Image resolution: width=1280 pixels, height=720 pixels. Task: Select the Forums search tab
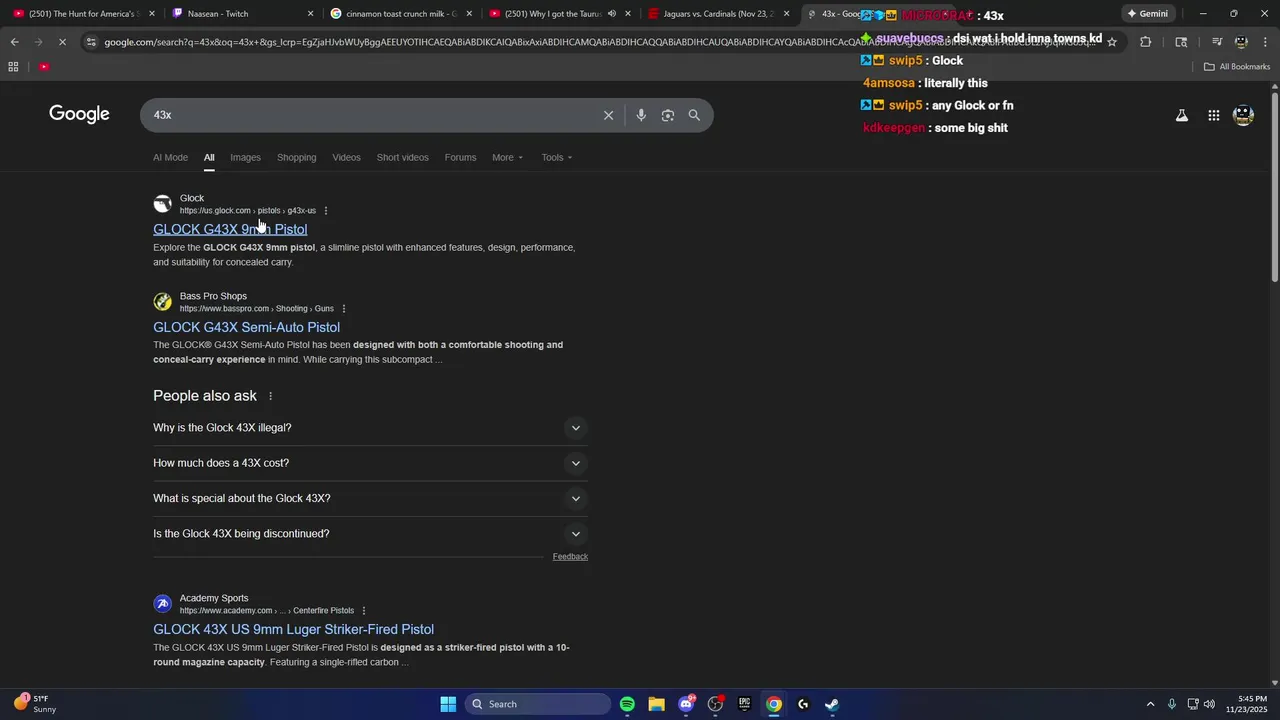pyautogui.click(x=460, y=157)
